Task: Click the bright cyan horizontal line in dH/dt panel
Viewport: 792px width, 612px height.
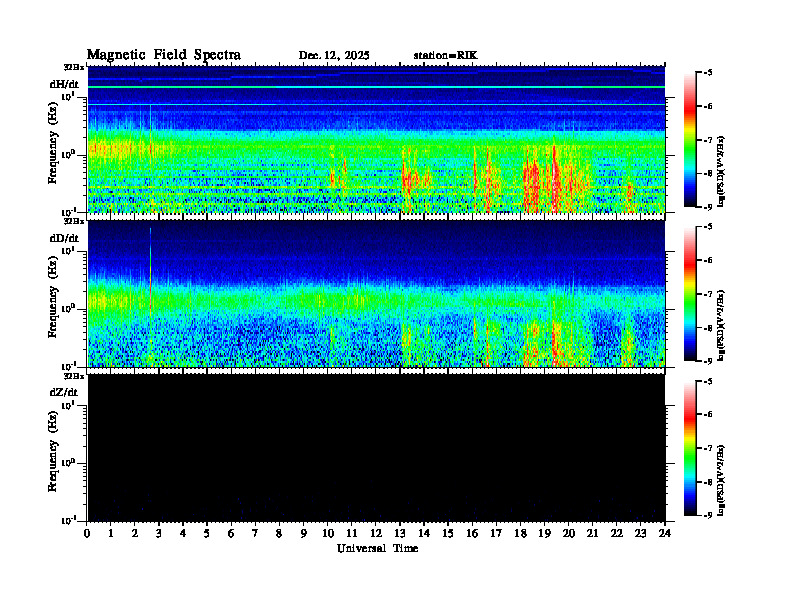Action: [376, 87]
